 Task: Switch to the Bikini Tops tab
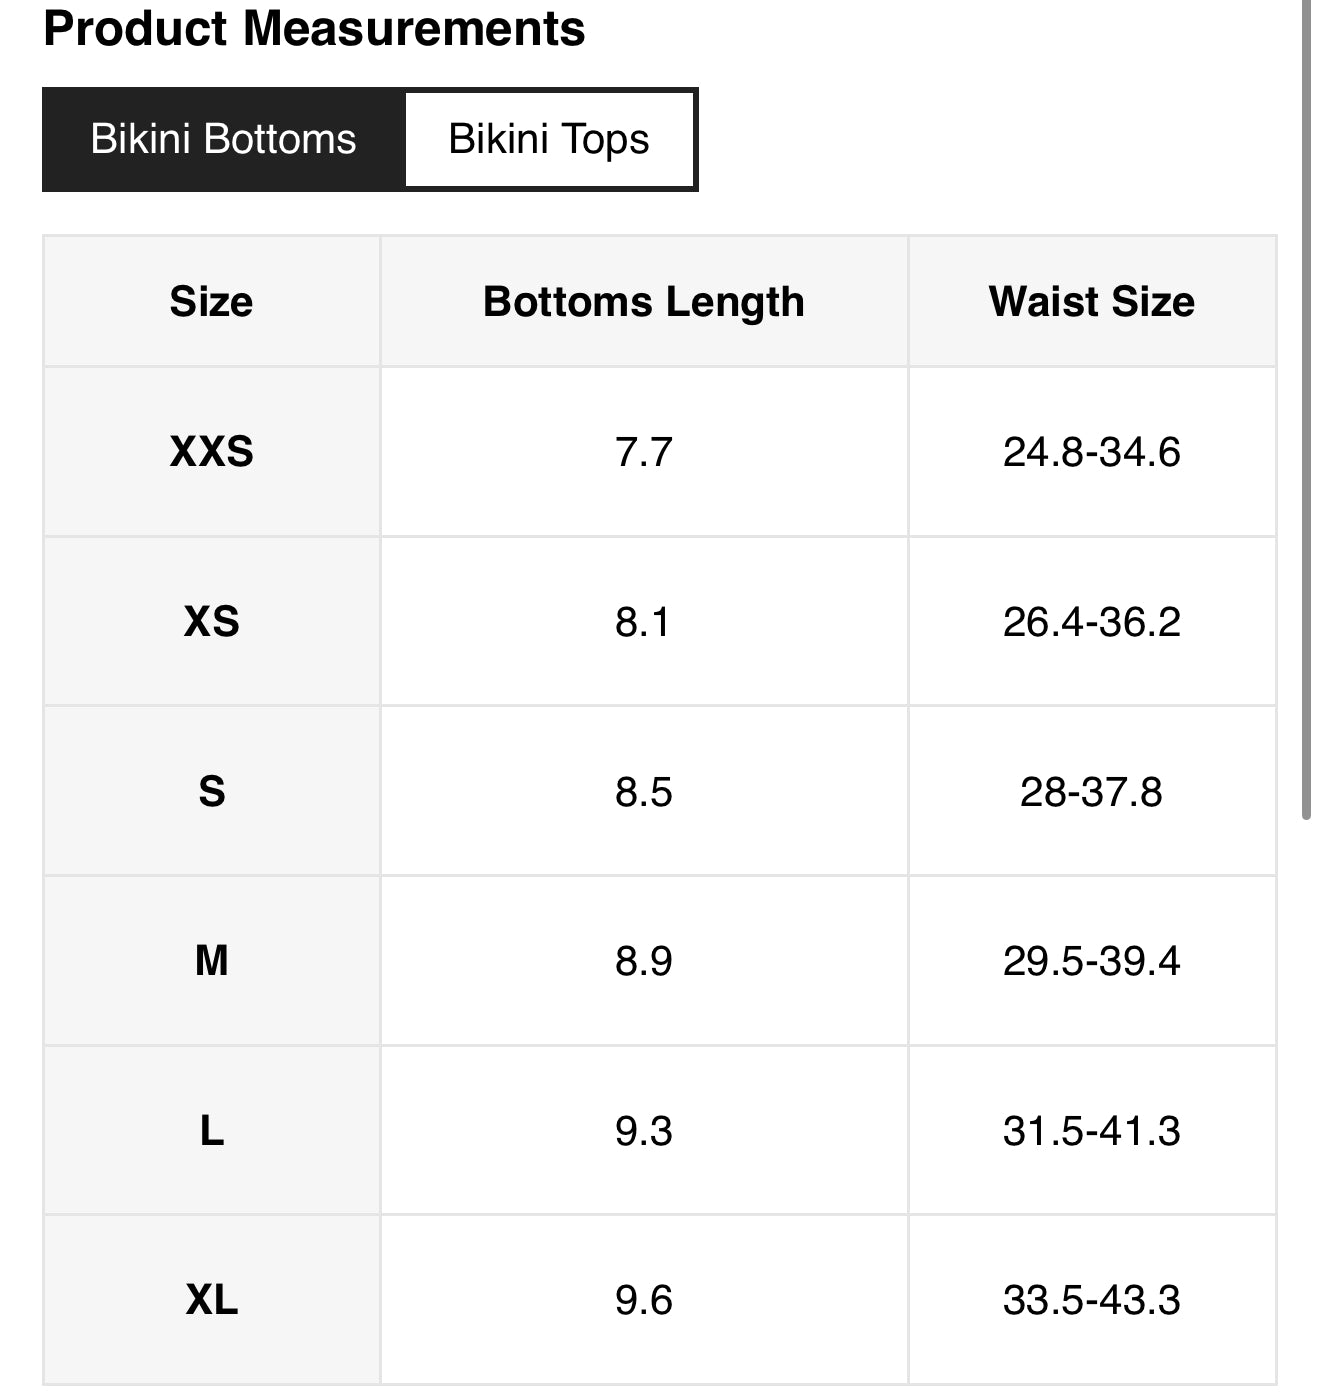pos(549,139)
